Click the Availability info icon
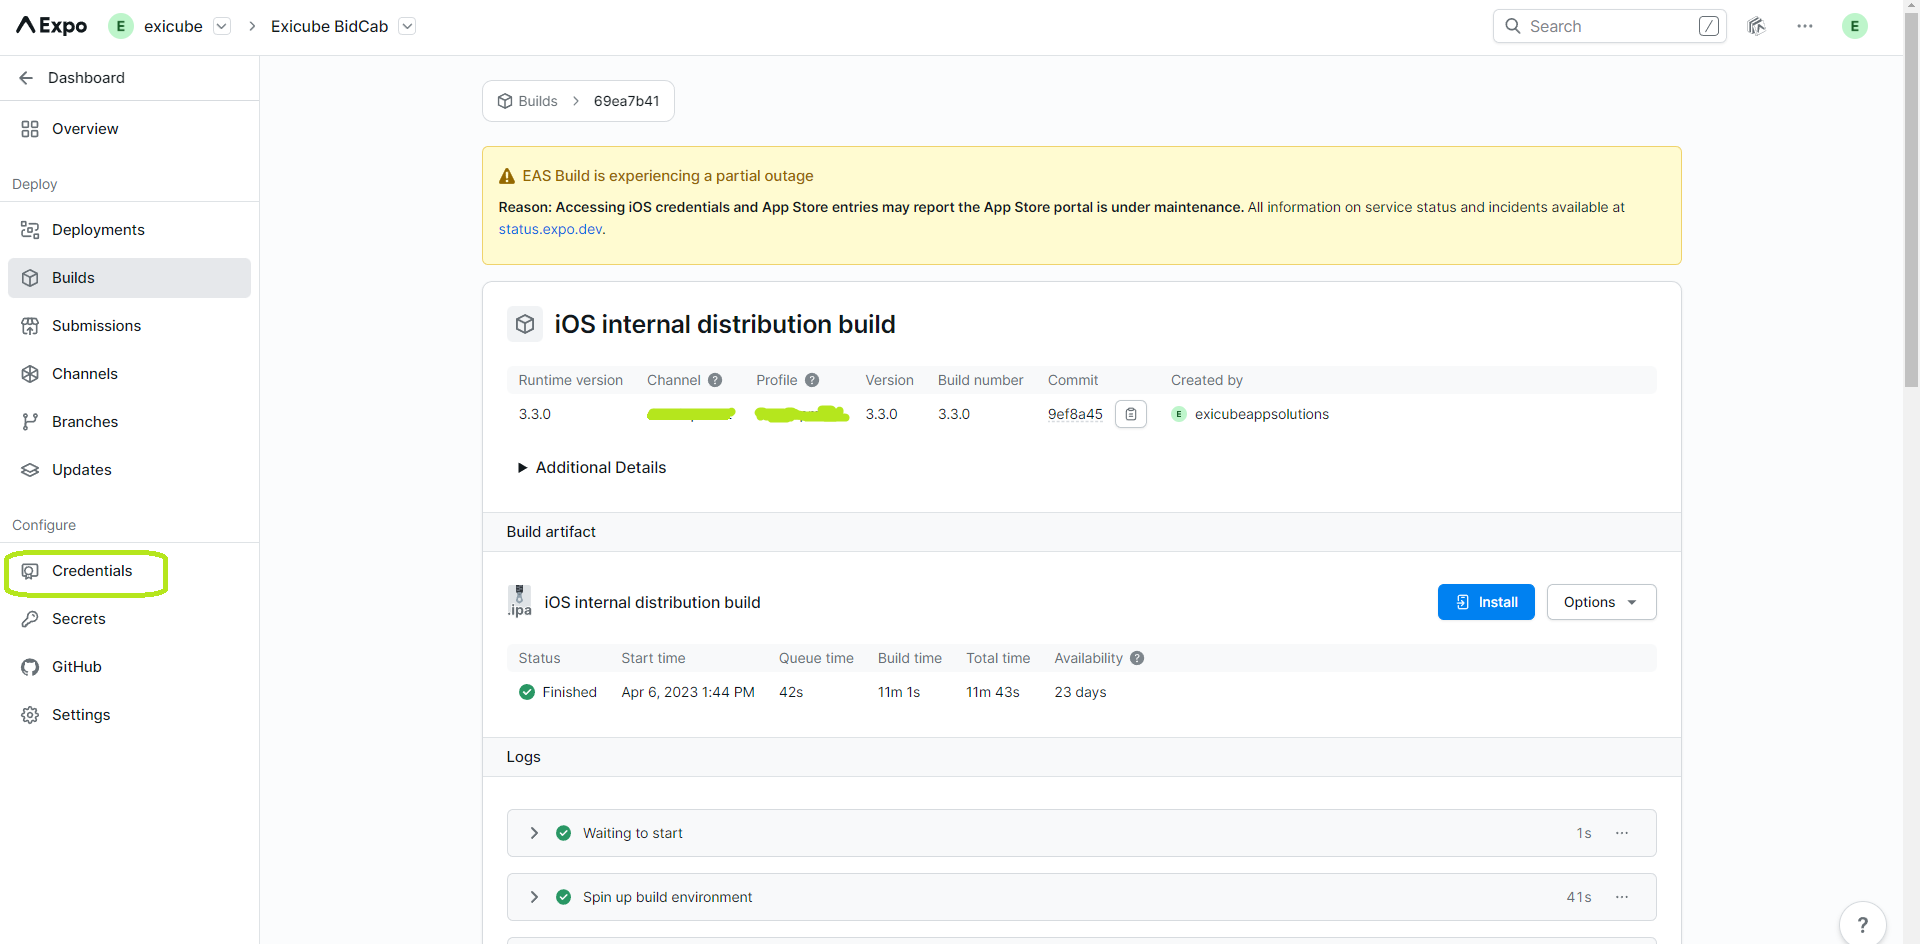1920x944 pixels. pos(1137,658)
